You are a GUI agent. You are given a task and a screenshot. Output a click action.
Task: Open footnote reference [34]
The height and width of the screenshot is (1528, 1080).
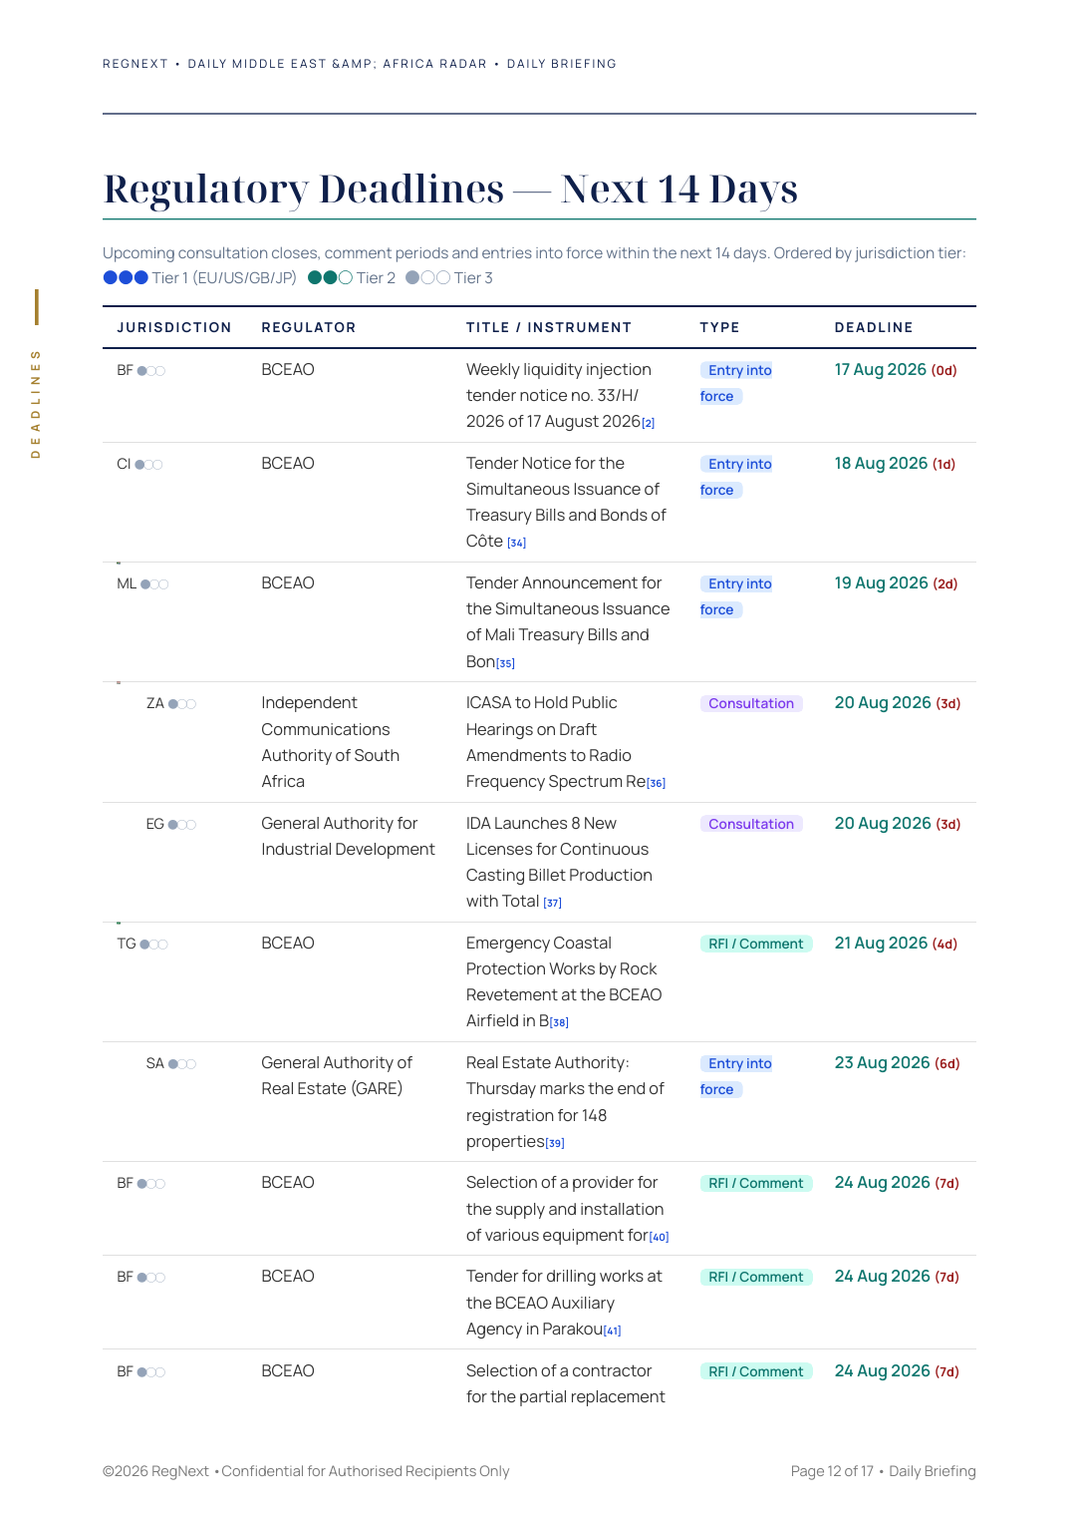click(x=516, y=543)
